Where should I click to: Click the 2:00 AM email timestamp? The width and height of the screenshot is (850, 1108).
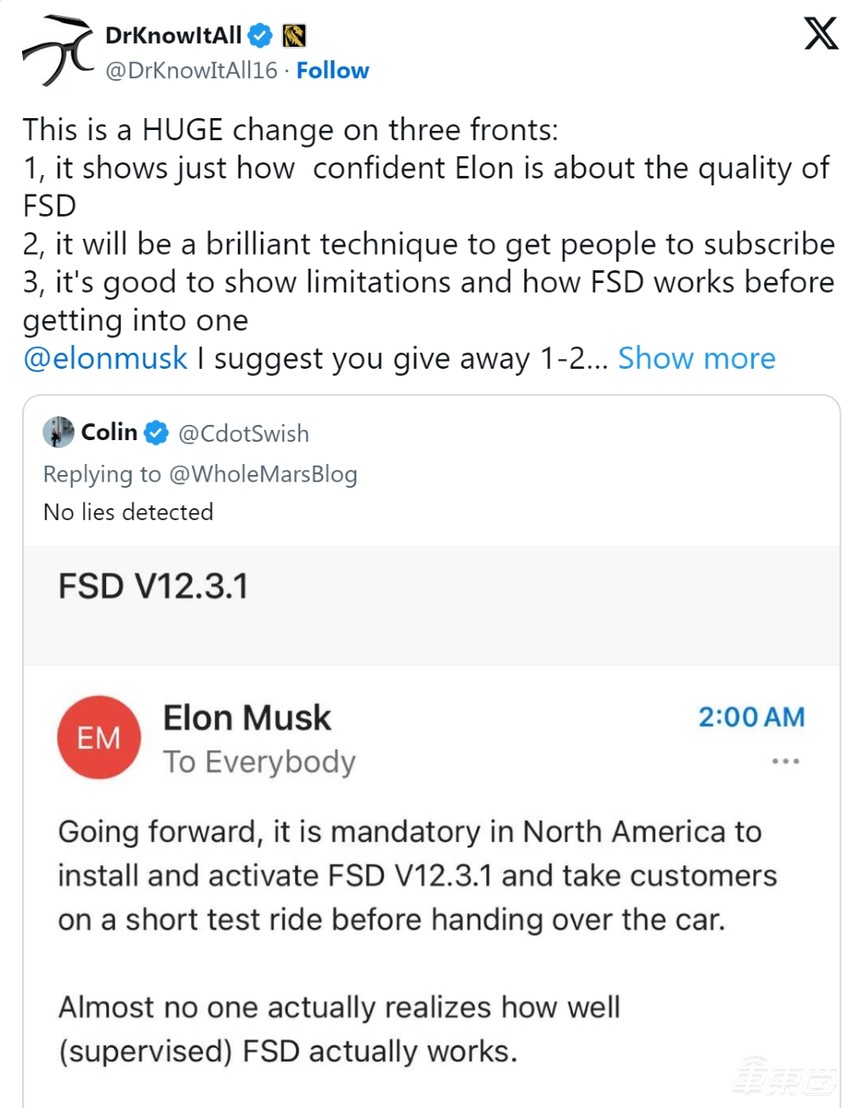[x=751, y=717]
